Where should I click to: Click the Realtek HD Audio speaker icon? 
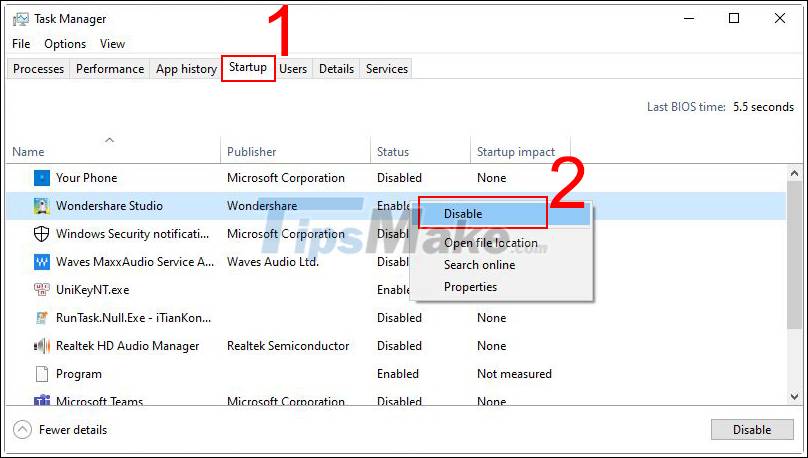click(42, 346)
